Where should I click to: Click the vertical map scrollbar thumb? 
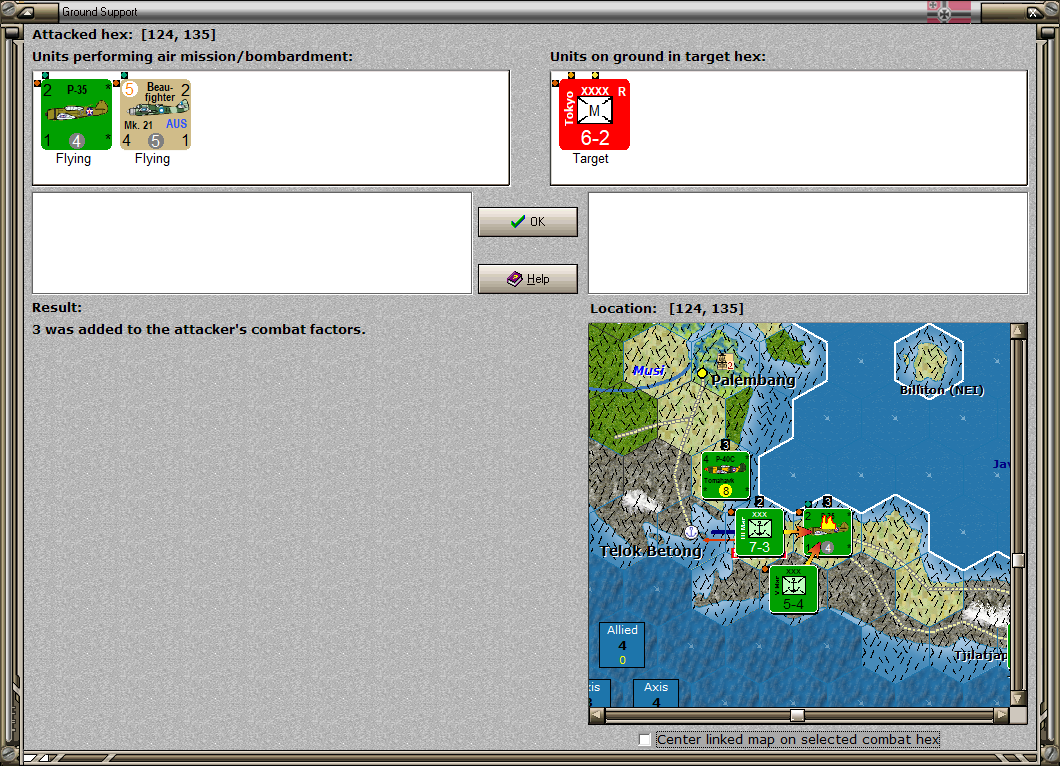[1018, 560]
